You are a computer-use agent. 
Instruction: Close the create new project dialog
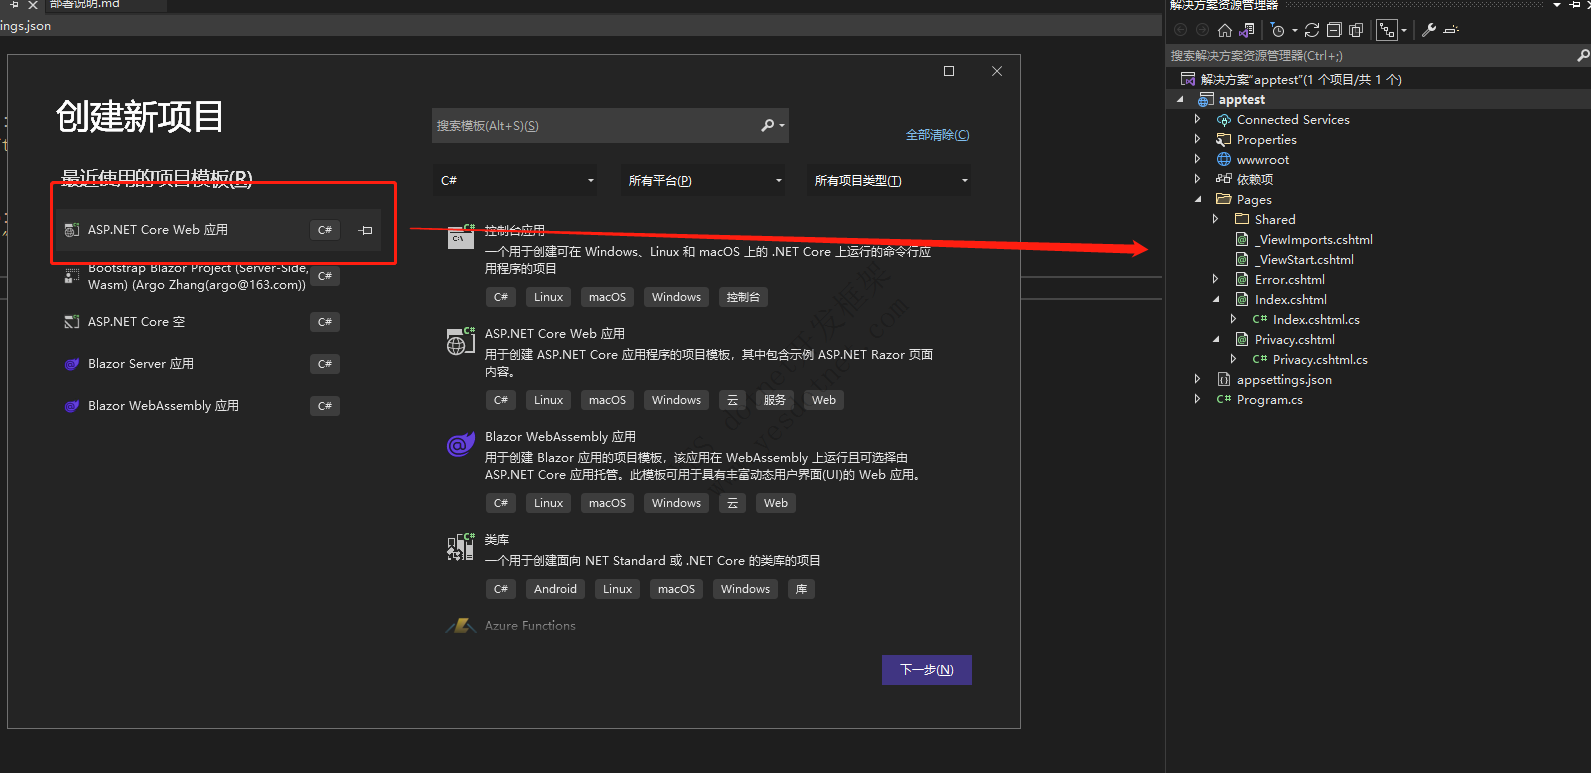[x=997, y=71]
